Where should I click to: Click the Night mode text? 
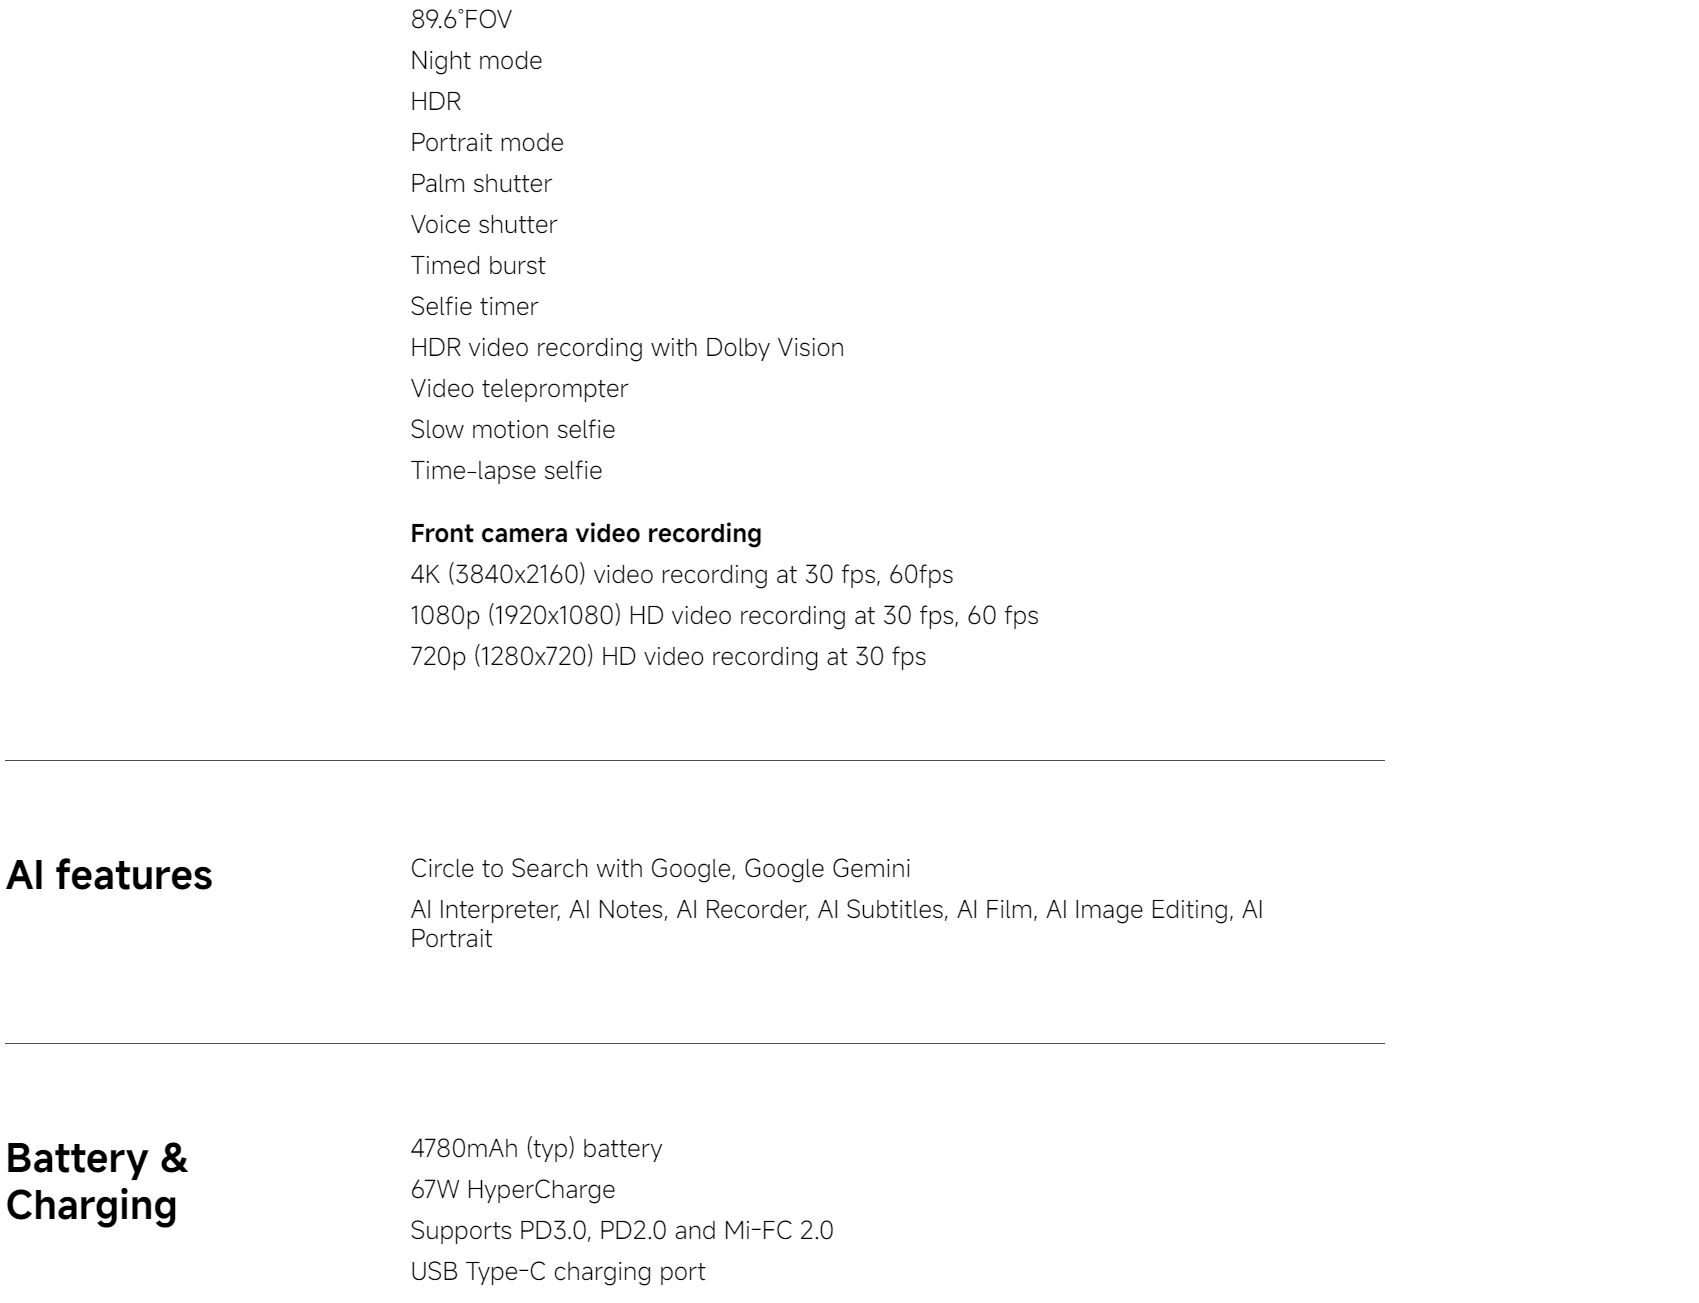[476, 61]
